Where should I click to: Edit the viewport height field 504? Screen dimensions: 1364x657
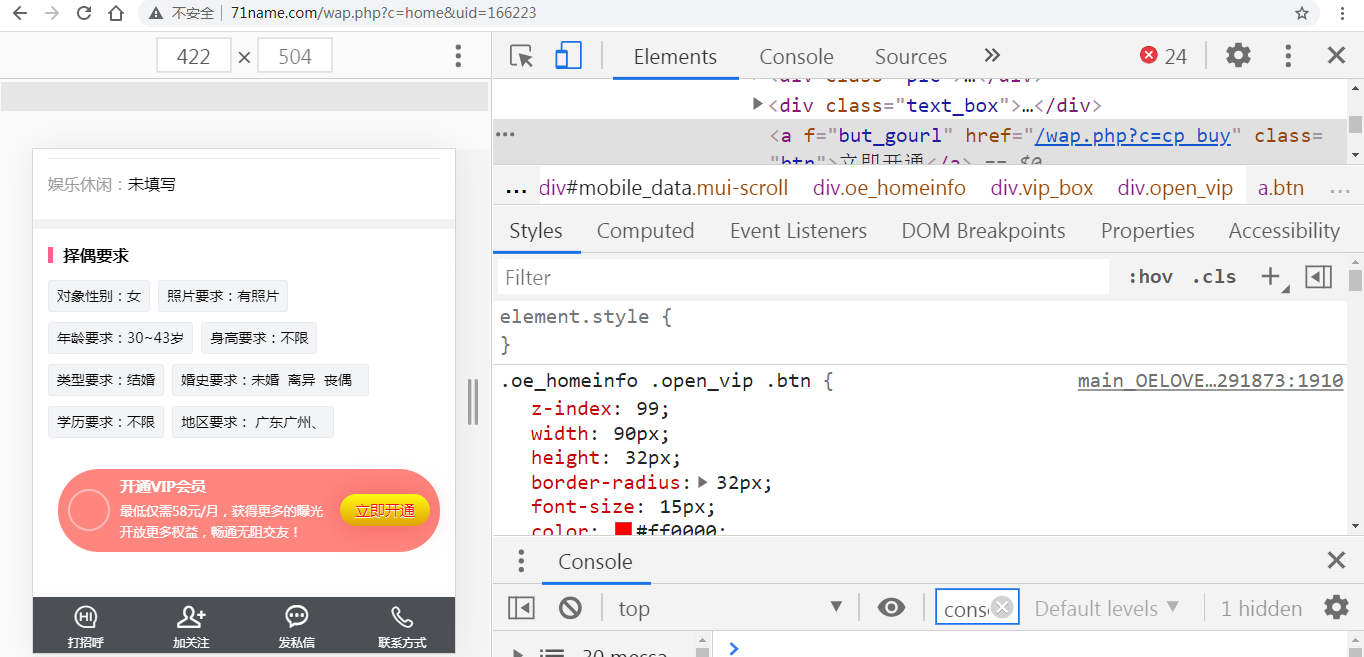295,56
